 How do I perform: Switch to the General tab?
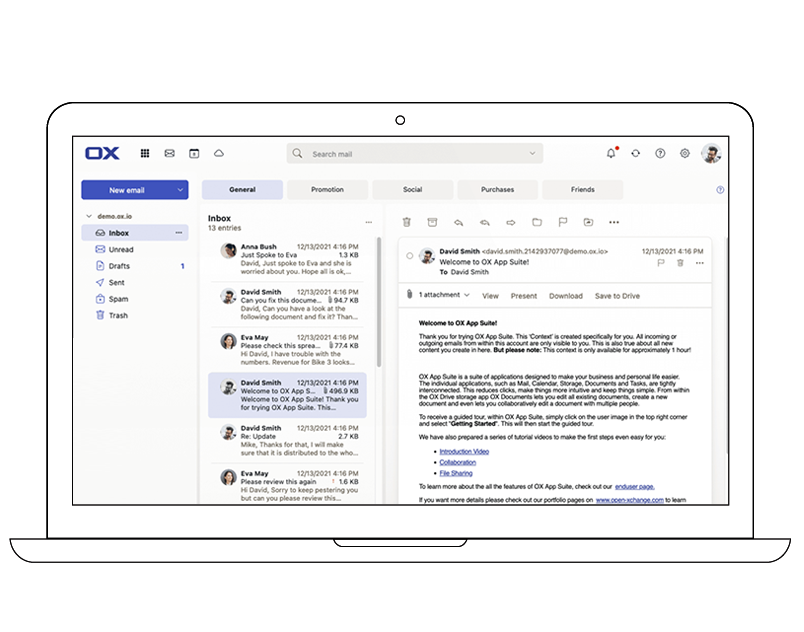pyautogui.click(x=242, y=190)
